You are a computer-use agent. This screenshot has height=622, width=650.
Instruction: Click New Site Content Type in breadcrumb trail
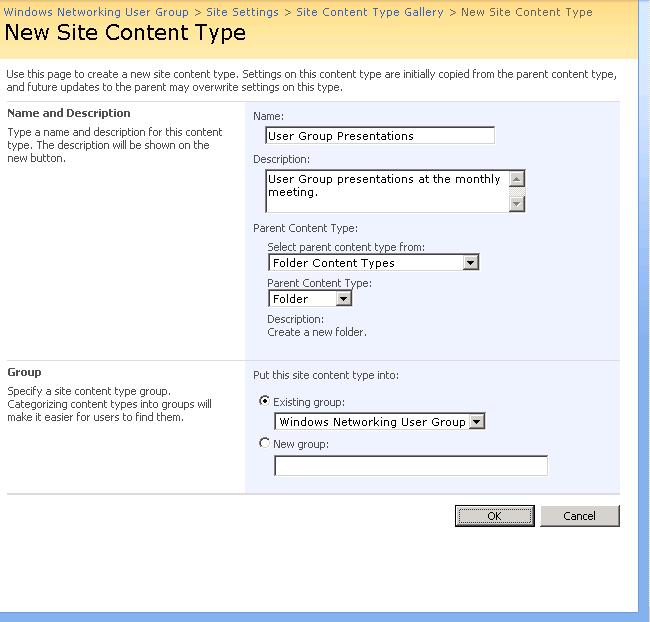tap(526, 12)
